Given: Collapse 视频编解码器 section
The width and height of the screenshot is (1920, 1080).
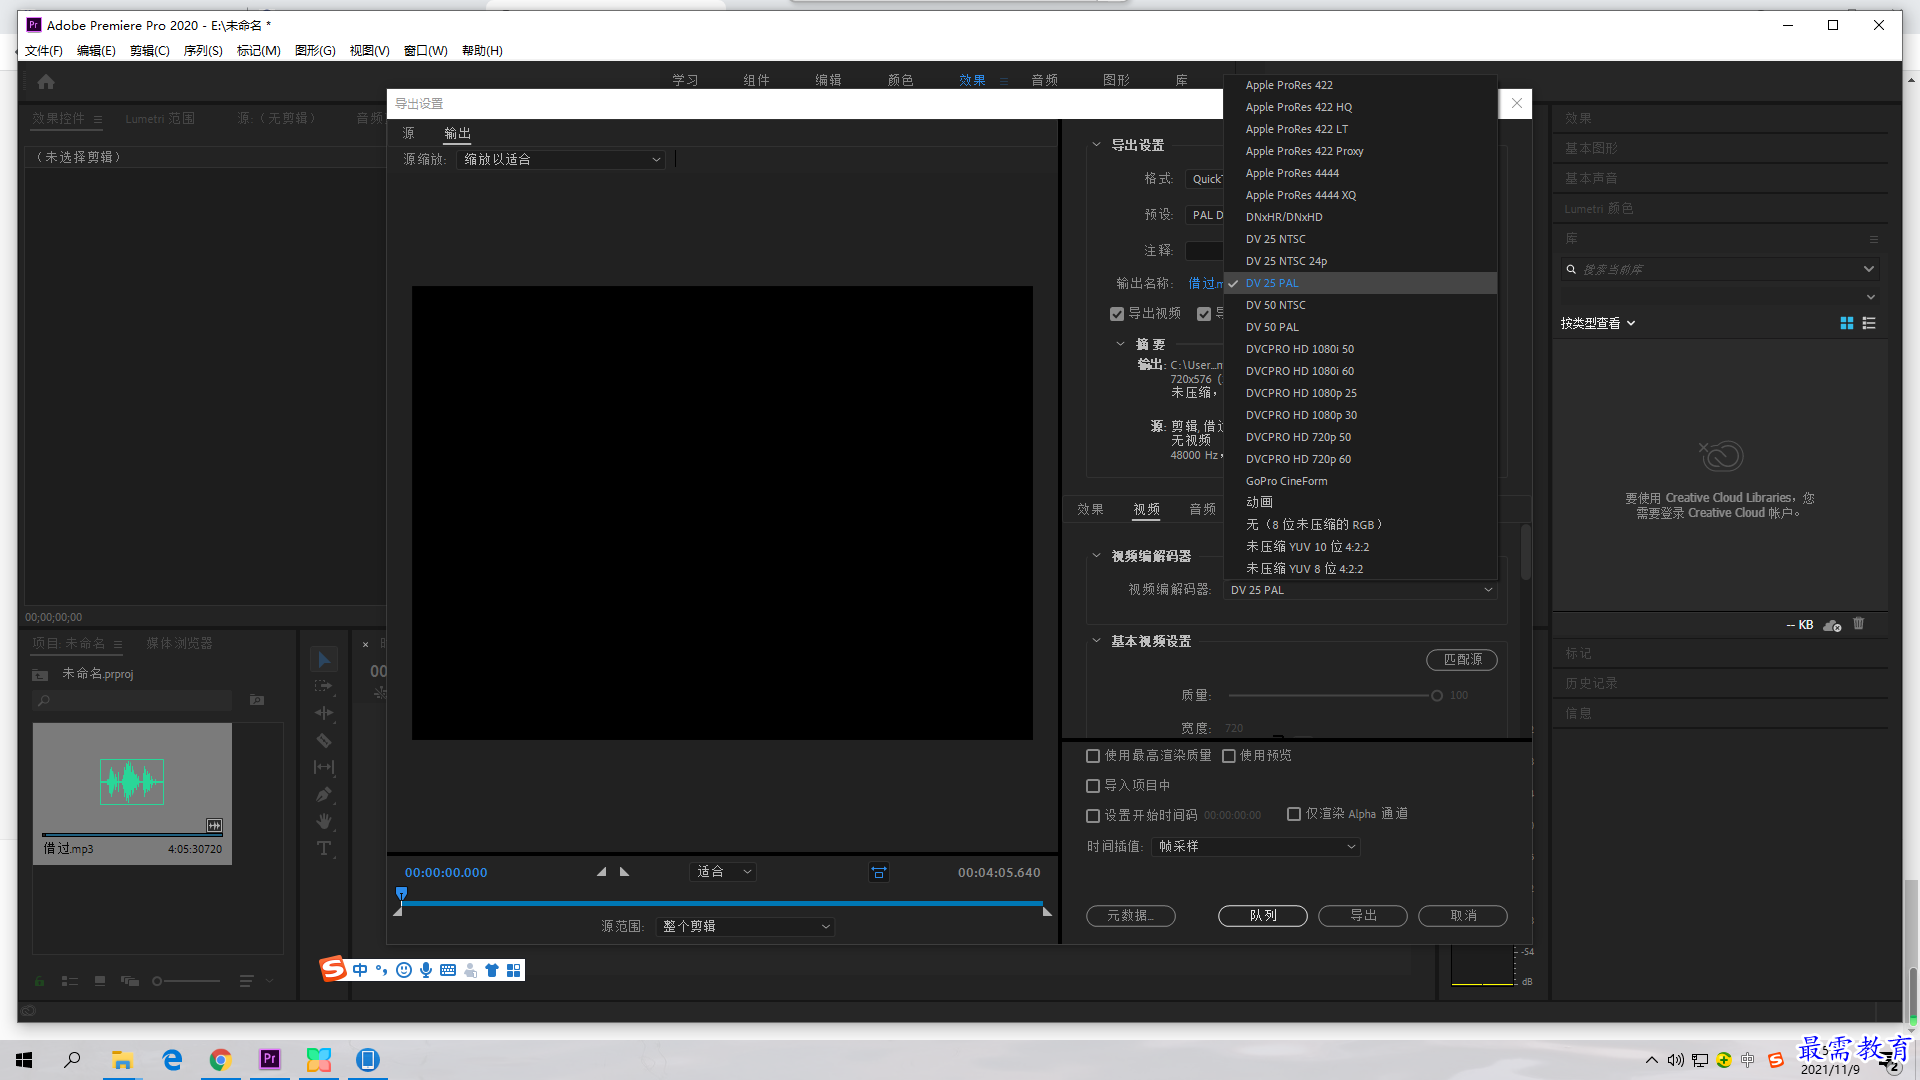Looking at the screenshot, I should click(x=1096, y=556).
